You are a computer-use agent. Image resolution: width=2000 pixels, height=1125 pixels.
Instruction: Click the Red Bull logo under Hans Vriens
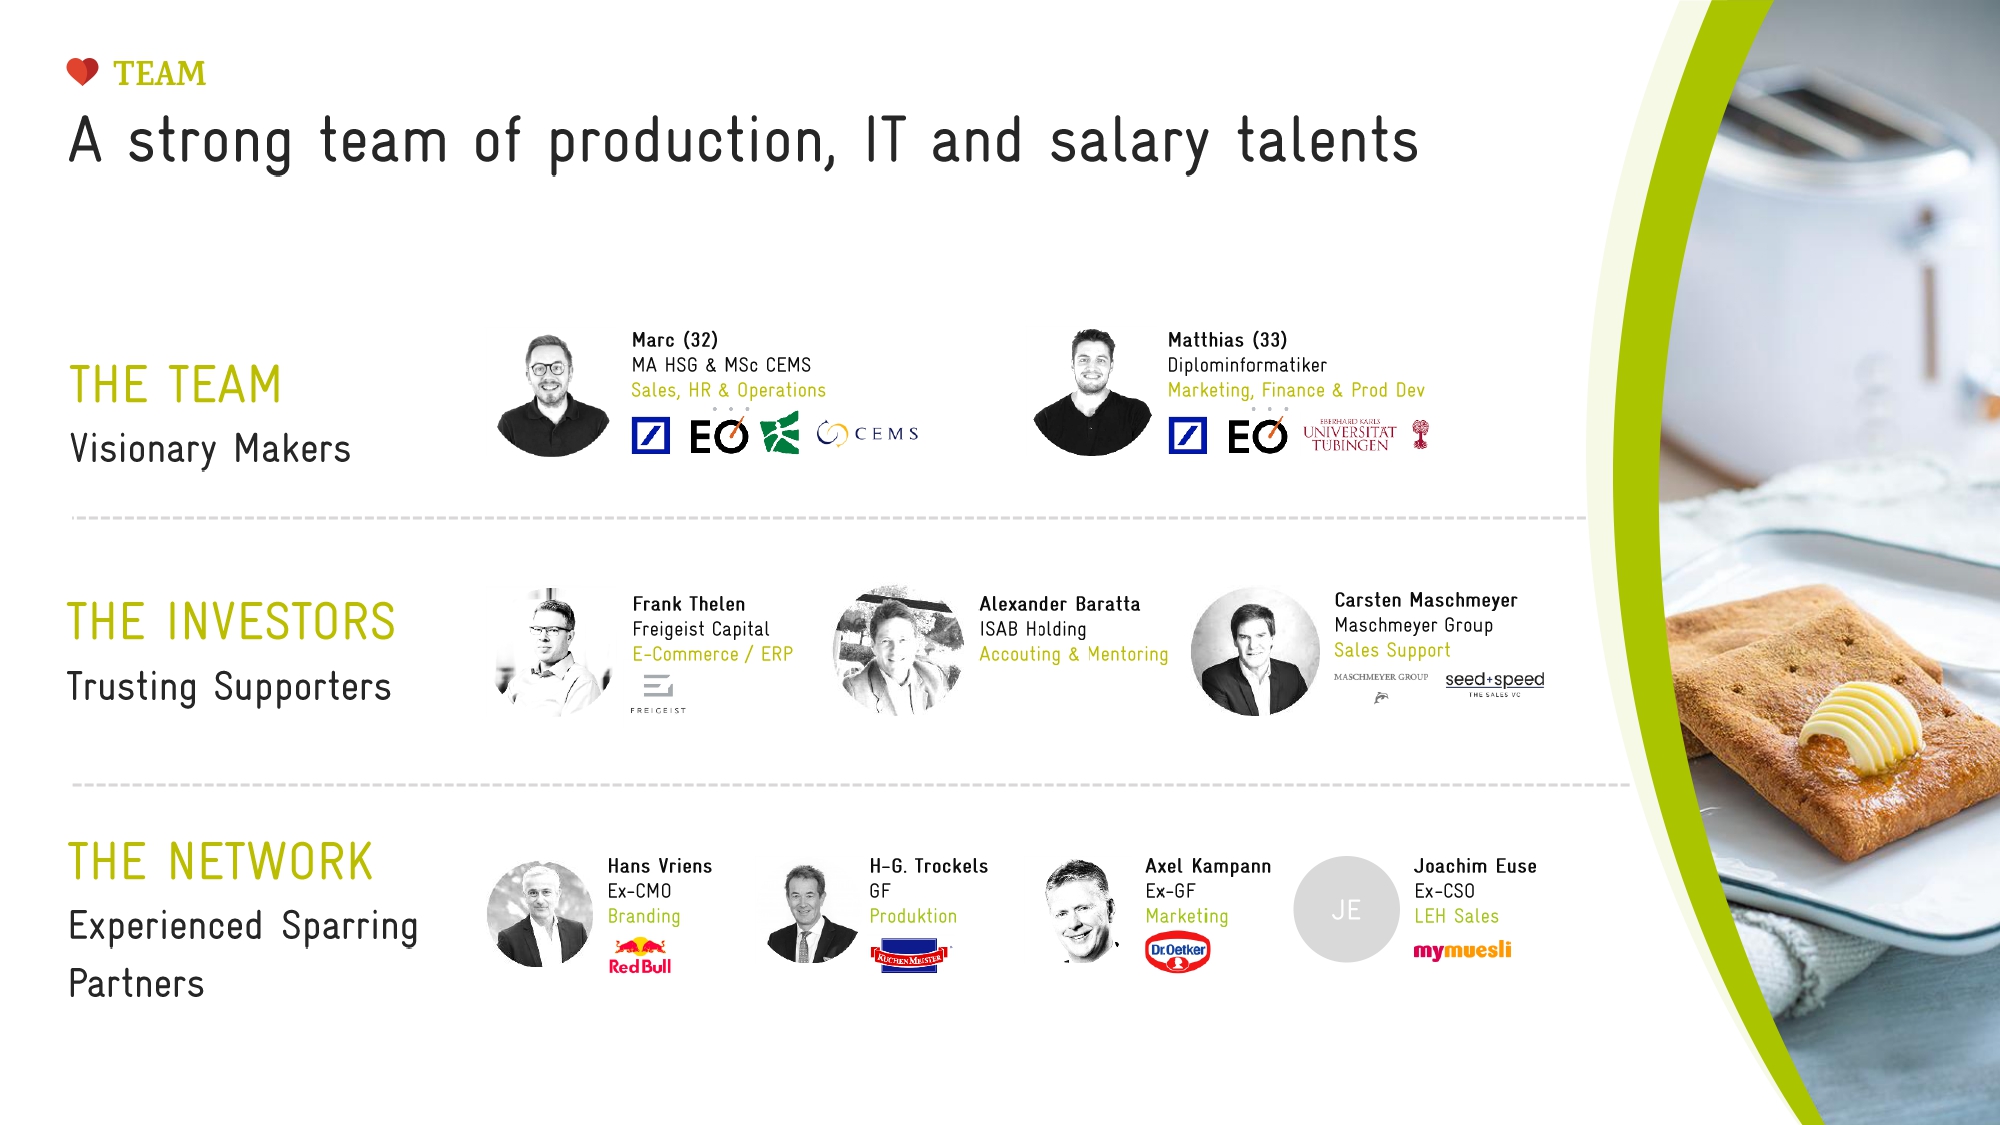point(640,956)
